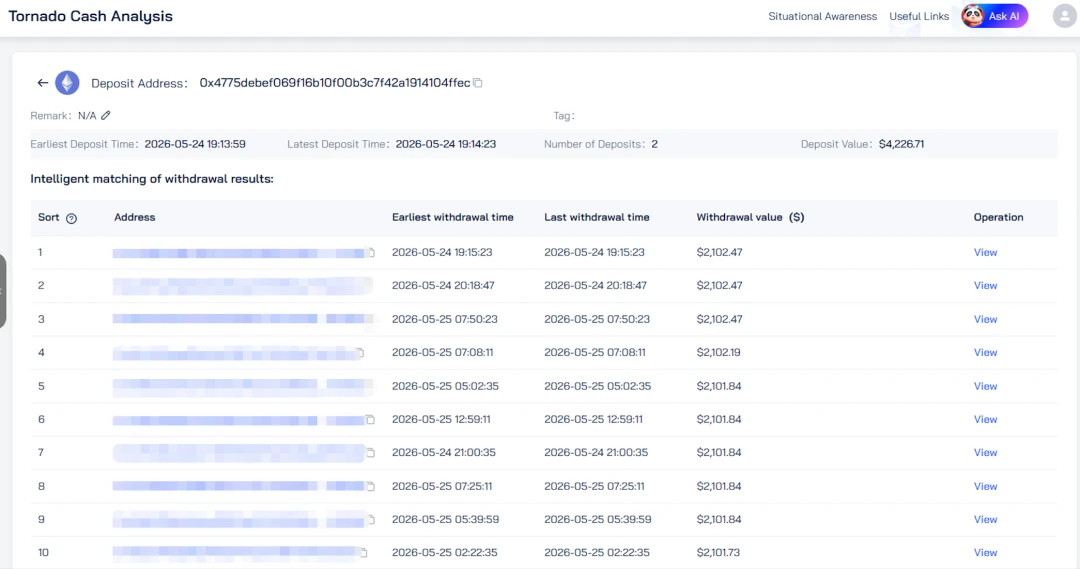View details for row 4 ($2,102.19)
The height and width of the screenshot is (569, 1080).
[985, 352]
